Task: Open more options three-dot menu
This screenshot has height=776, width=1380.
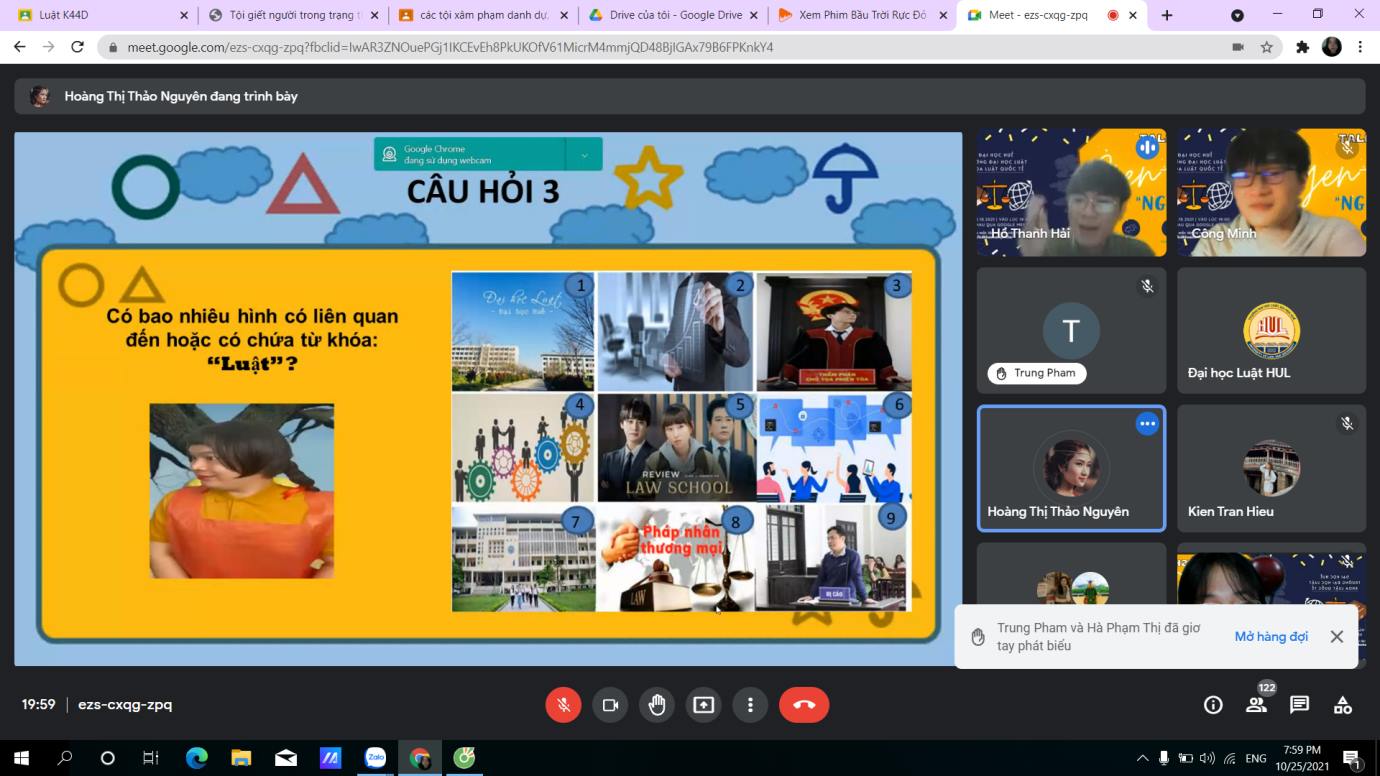Action: coord(750,705)
